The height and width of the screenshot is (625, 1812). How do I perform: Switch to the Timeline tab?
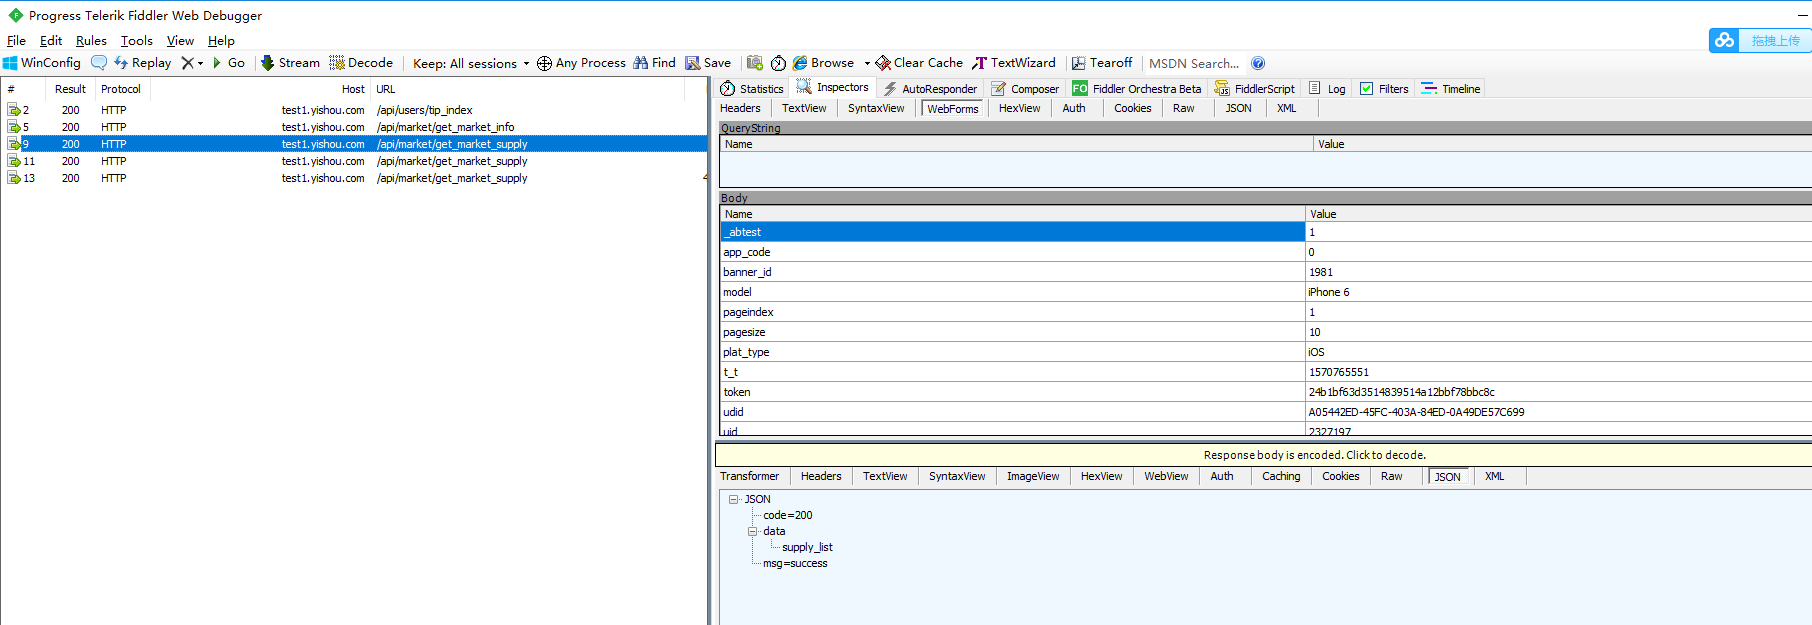point(1450,89)
